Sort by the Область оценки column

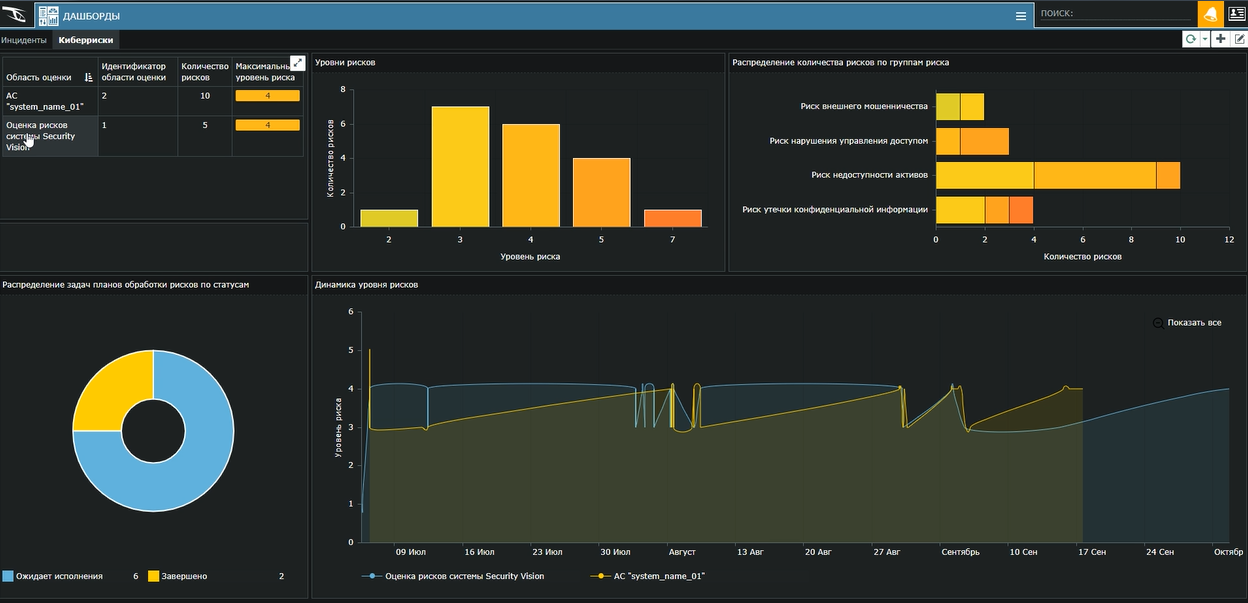[88, 77]
